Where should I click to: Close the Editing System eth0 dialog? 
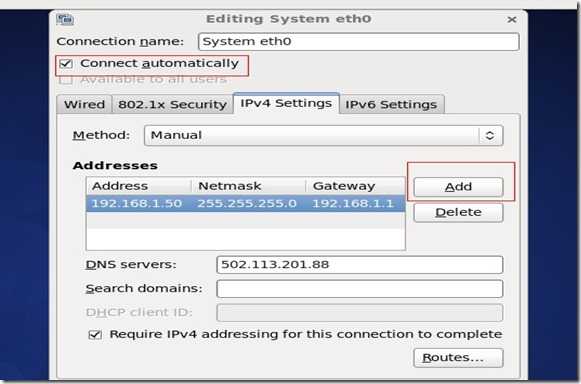(x=512, y=20)
